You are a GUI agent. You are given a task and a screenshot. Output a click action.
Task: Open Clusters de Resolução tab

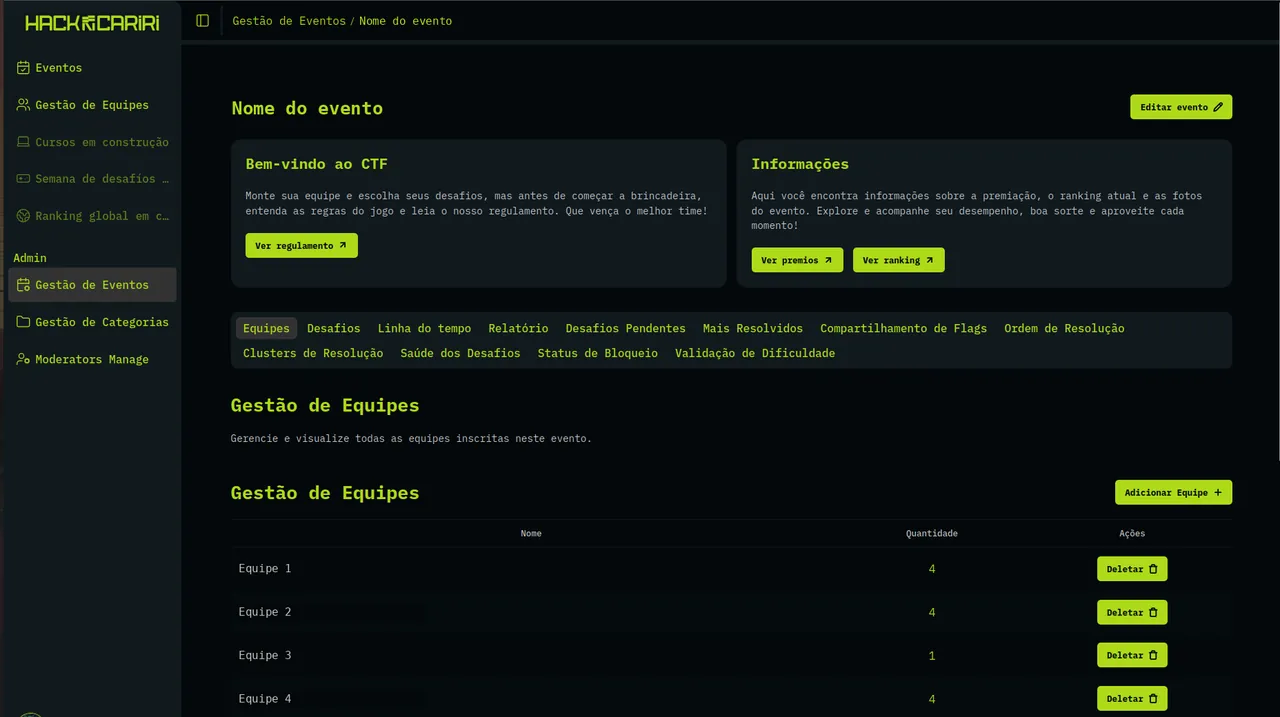[313, 353]
